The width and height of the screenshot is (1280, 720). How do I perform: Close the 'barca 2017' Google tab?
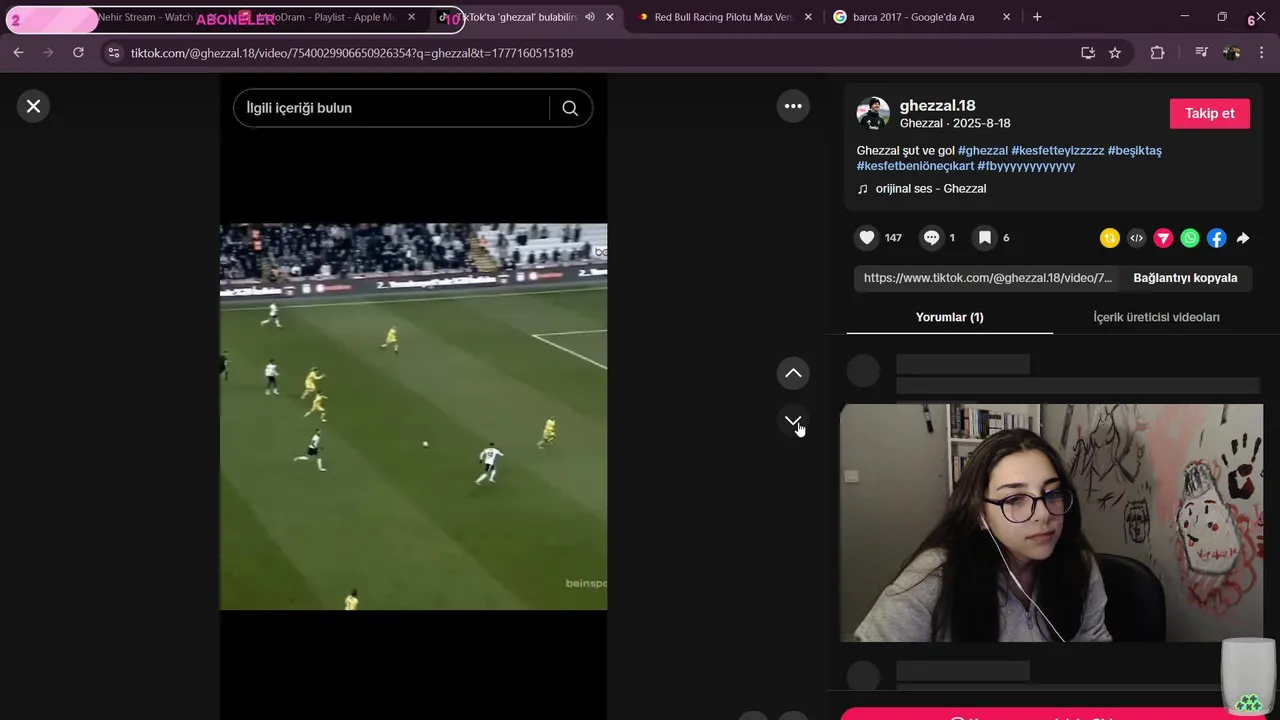[x=1006, y=17]
